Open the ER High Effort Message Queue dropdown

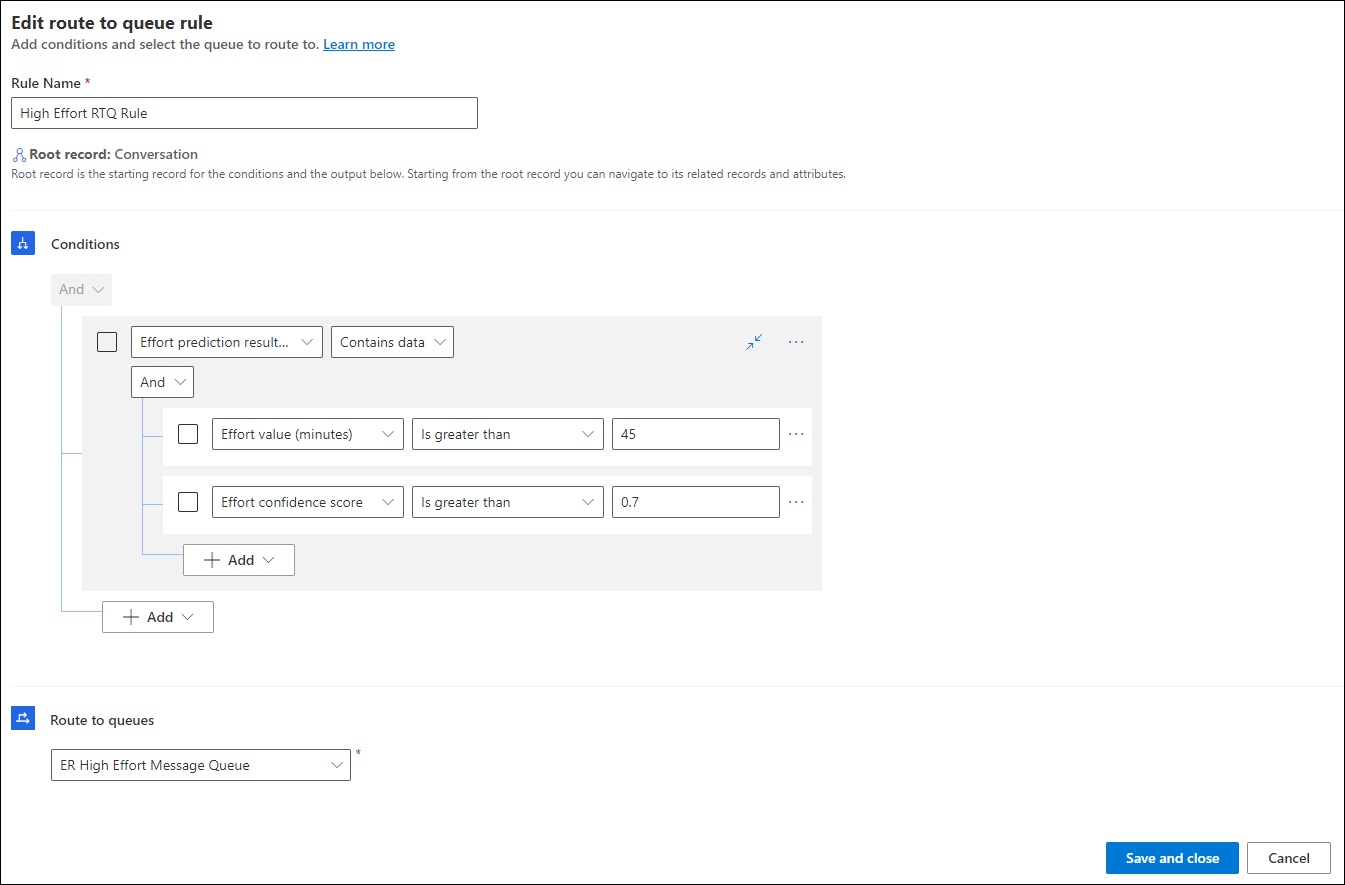201,765
